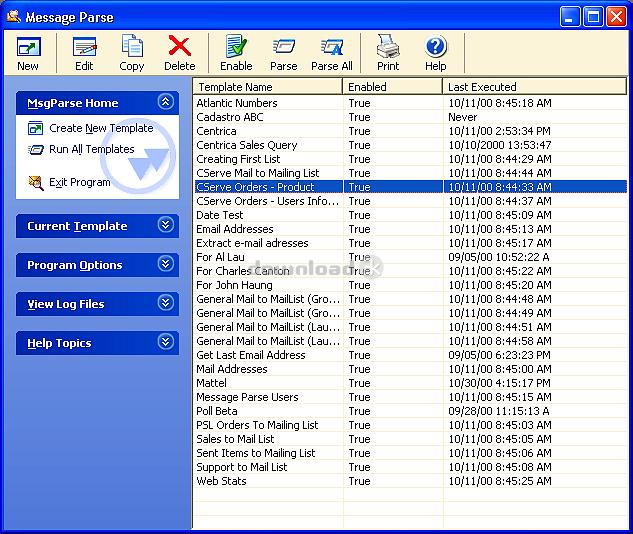
Task: Open Help from the toolbar
Action: pos(436,48)
